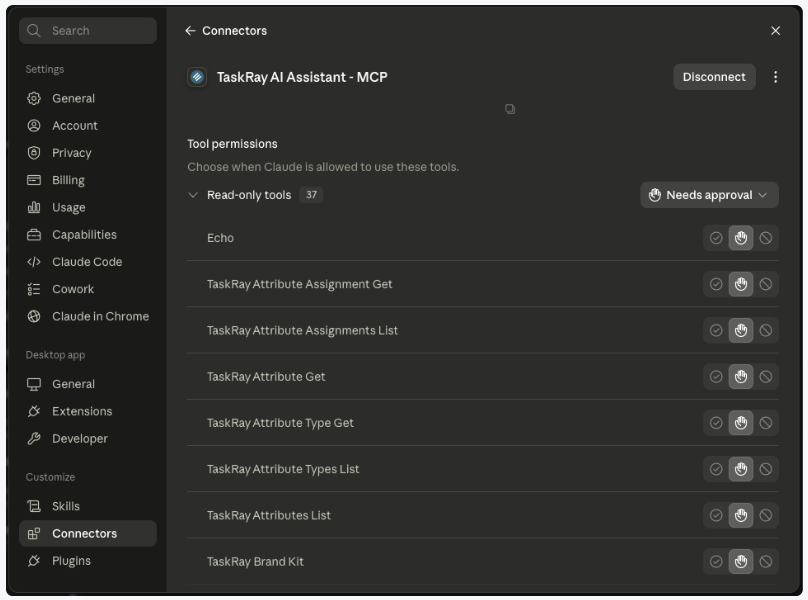
Task: Click the Search settings field
Action: (x=88, y=31)
